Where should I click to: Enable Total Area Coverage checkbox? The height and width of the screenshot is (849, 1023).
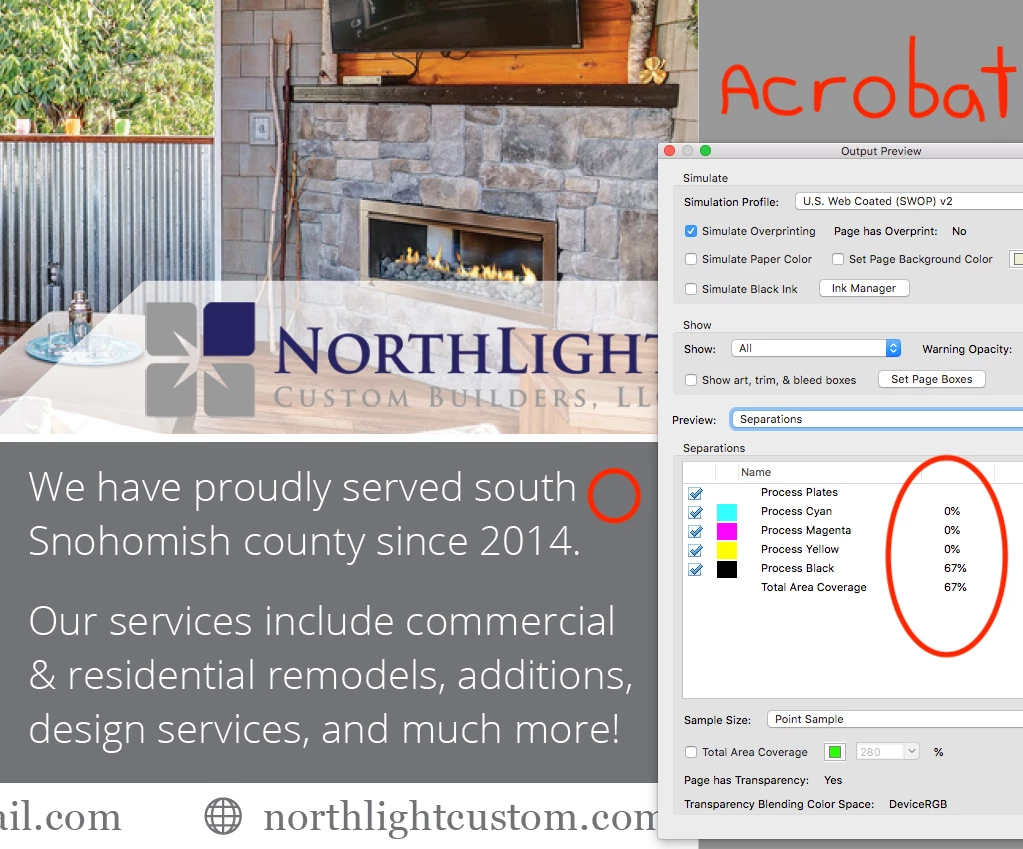coord(691,752)
